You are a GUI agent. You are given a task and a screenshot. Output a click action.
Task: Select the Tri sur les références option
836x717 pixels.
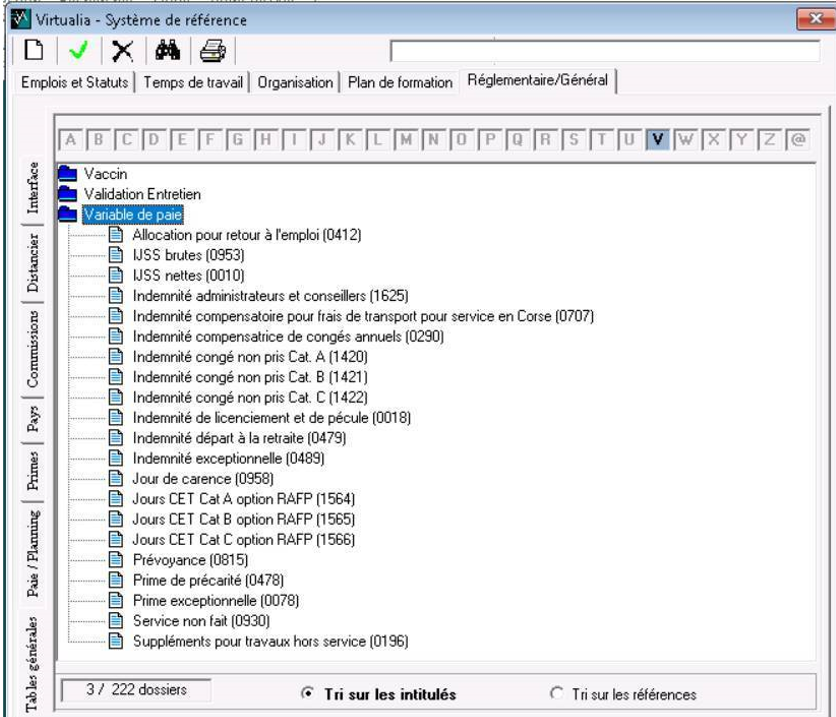[558, 693]
